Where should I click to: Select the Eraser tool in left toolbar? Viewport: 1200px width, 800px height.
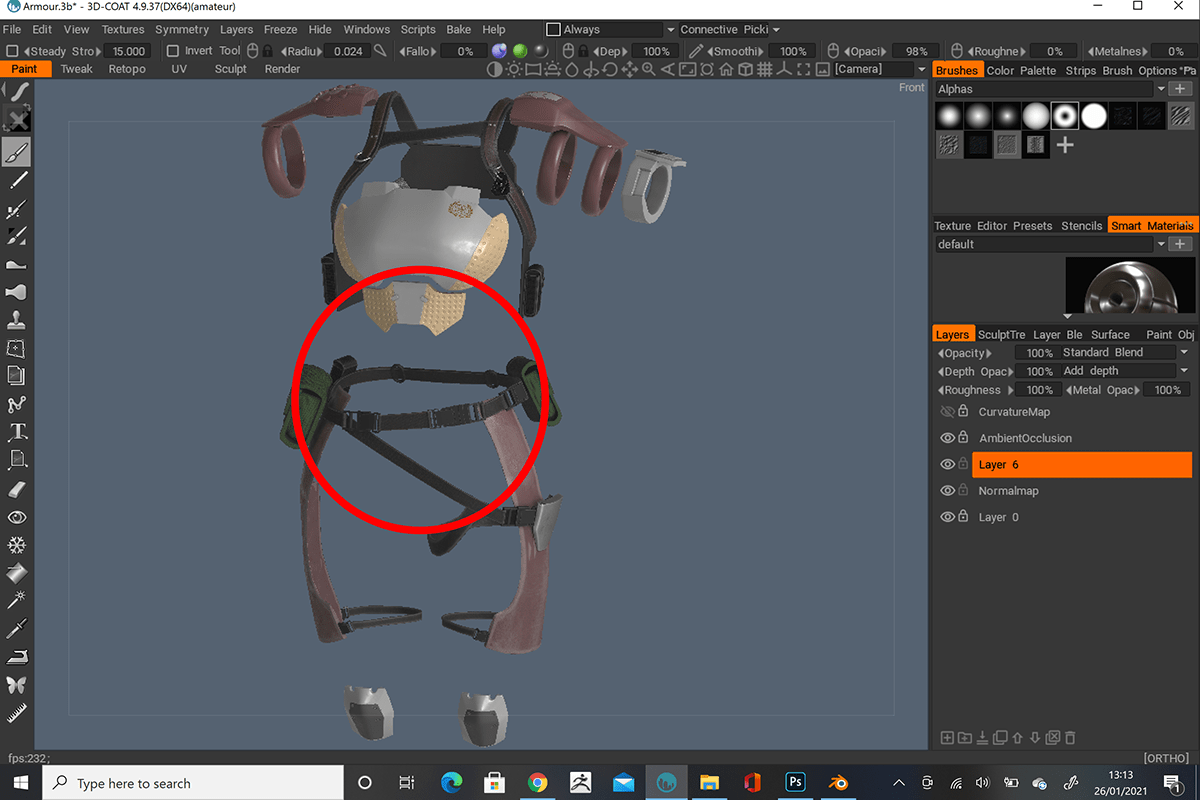point(17,489)
